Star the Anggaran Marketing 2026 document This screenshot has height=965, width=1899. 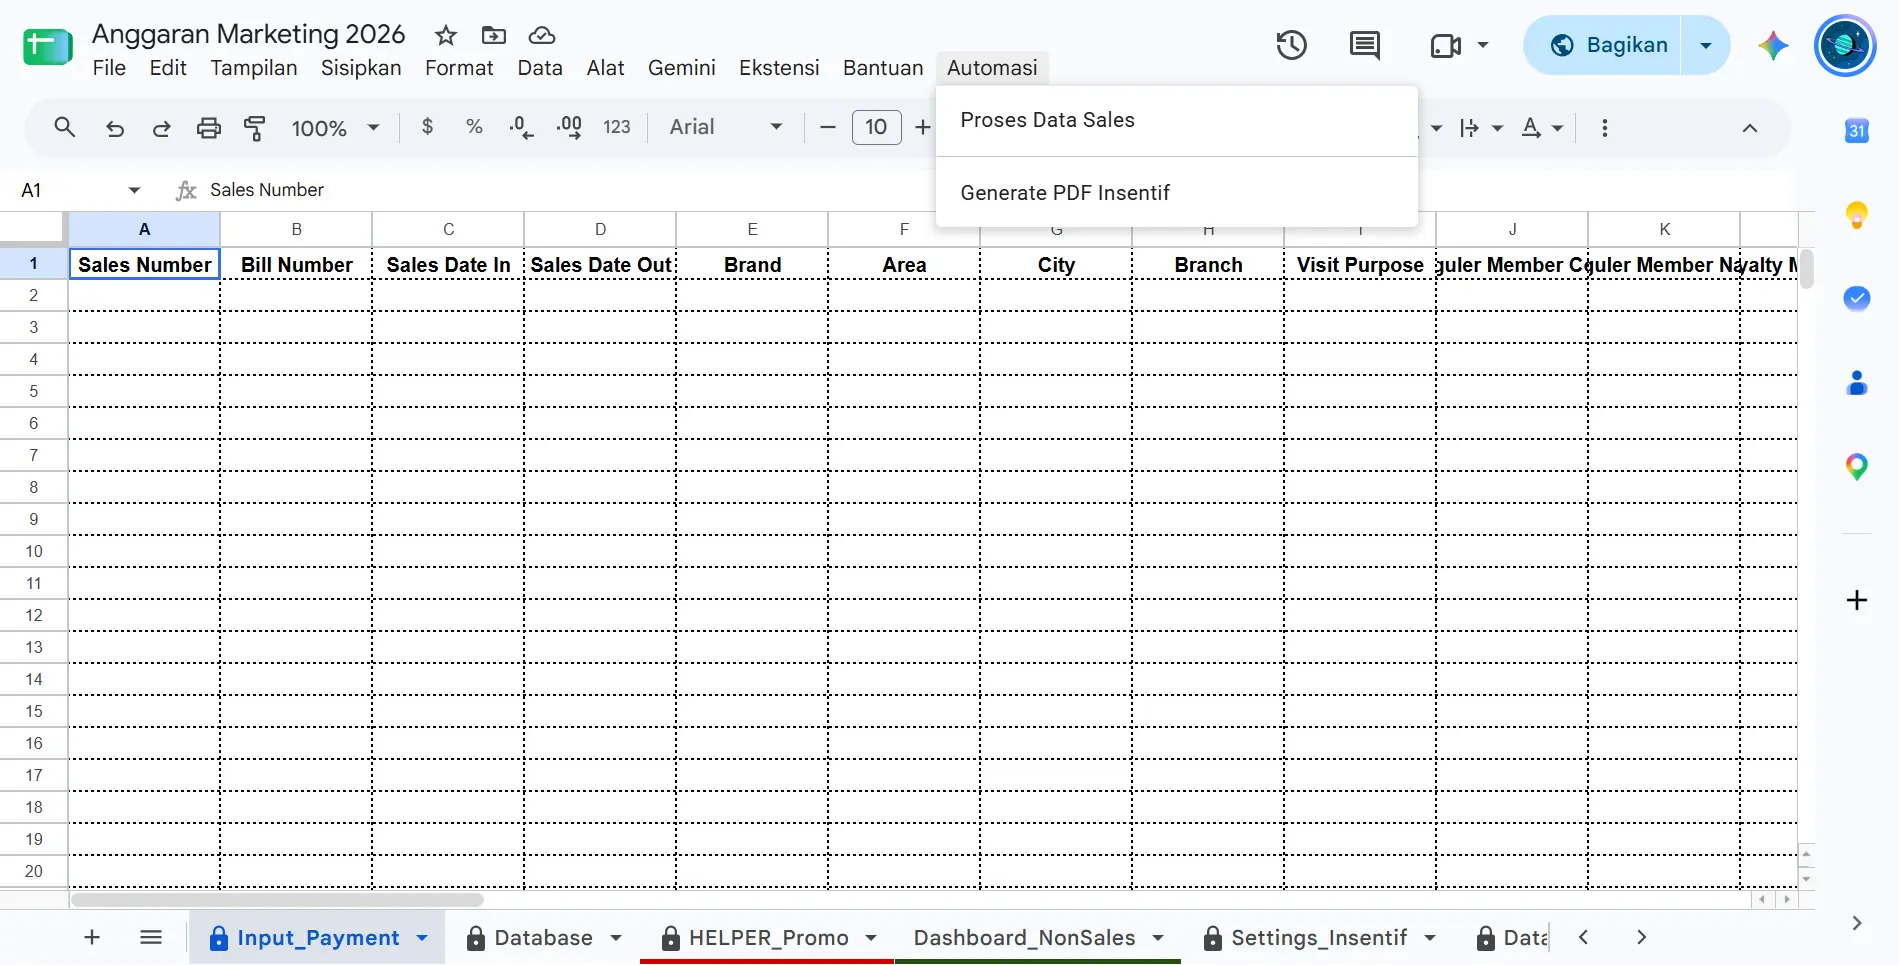(x=446, y=36)
